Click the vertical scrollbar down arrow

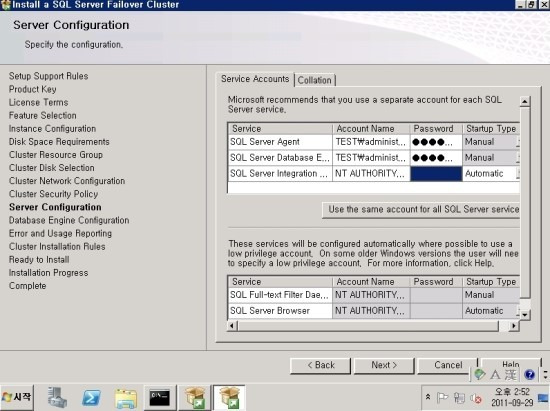[525, 315]
